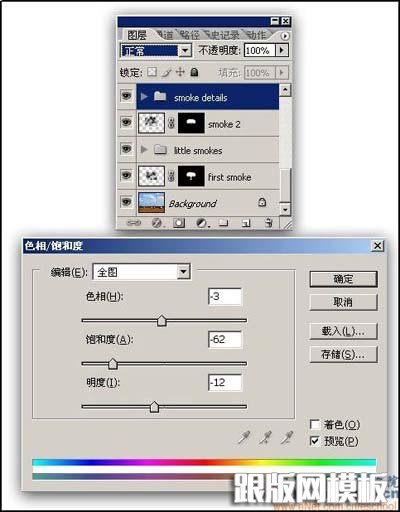This screenshot has height=512, width=400.
Task: Click the 确定 OK button
Action: (343, 279)
